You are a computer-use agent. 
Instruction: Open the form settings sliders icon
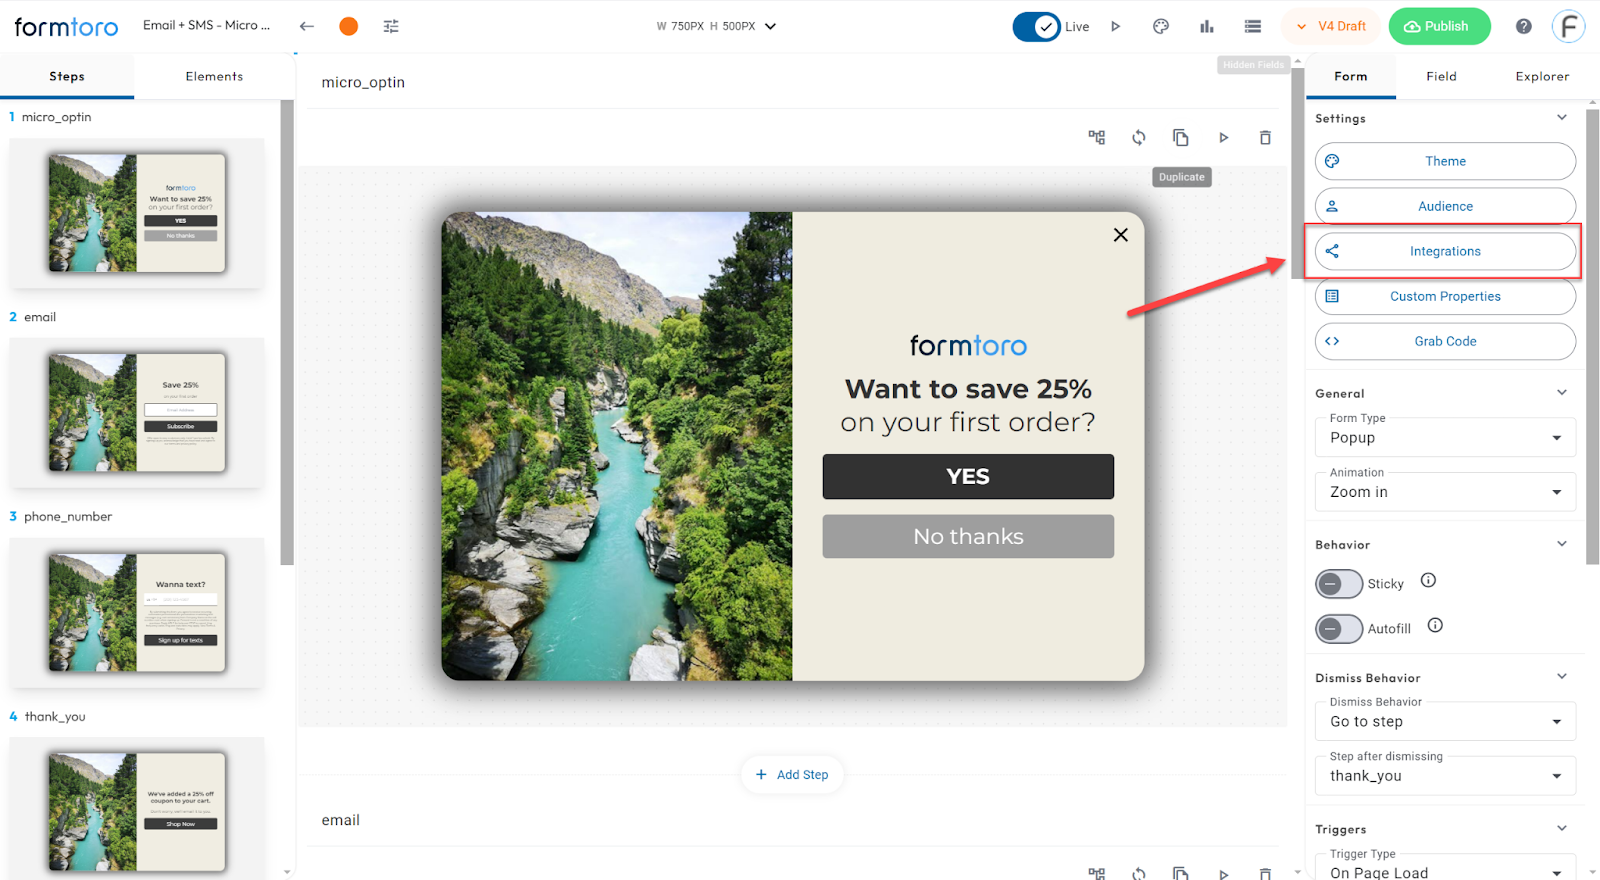(391, 26)
